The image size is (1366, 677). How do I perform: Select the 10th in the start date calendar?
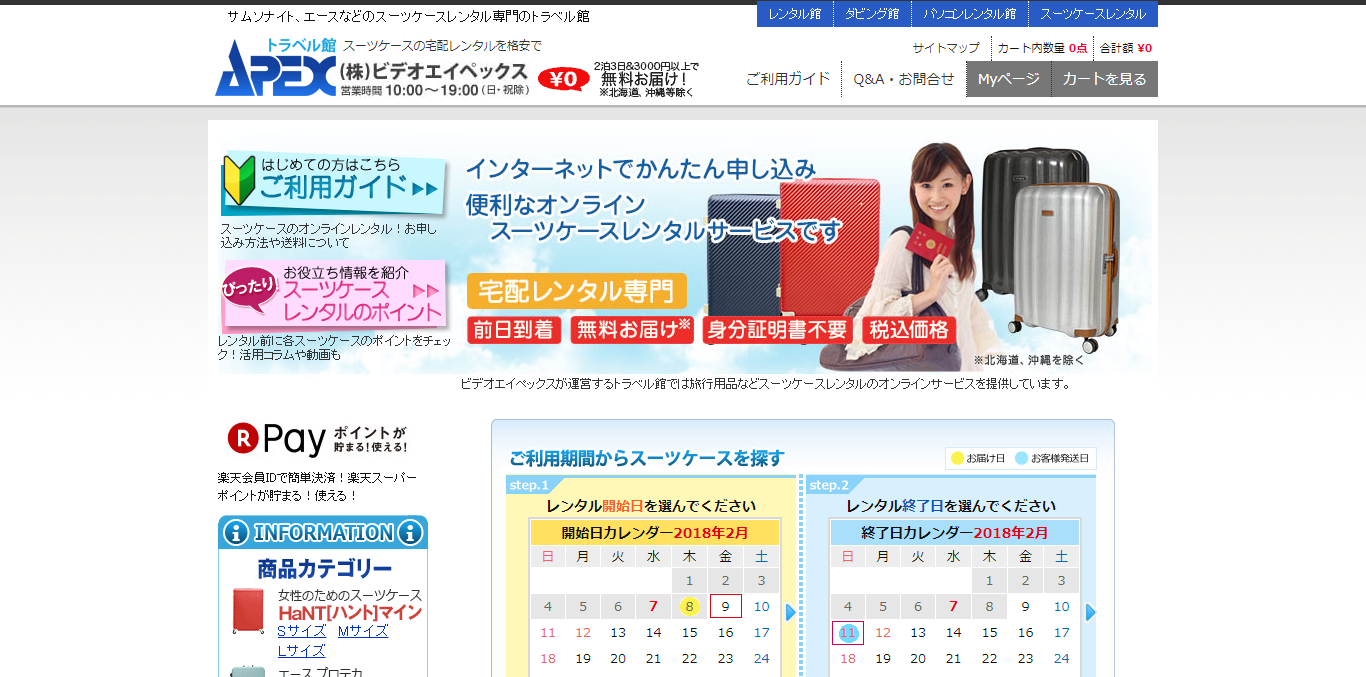point(762,606)
